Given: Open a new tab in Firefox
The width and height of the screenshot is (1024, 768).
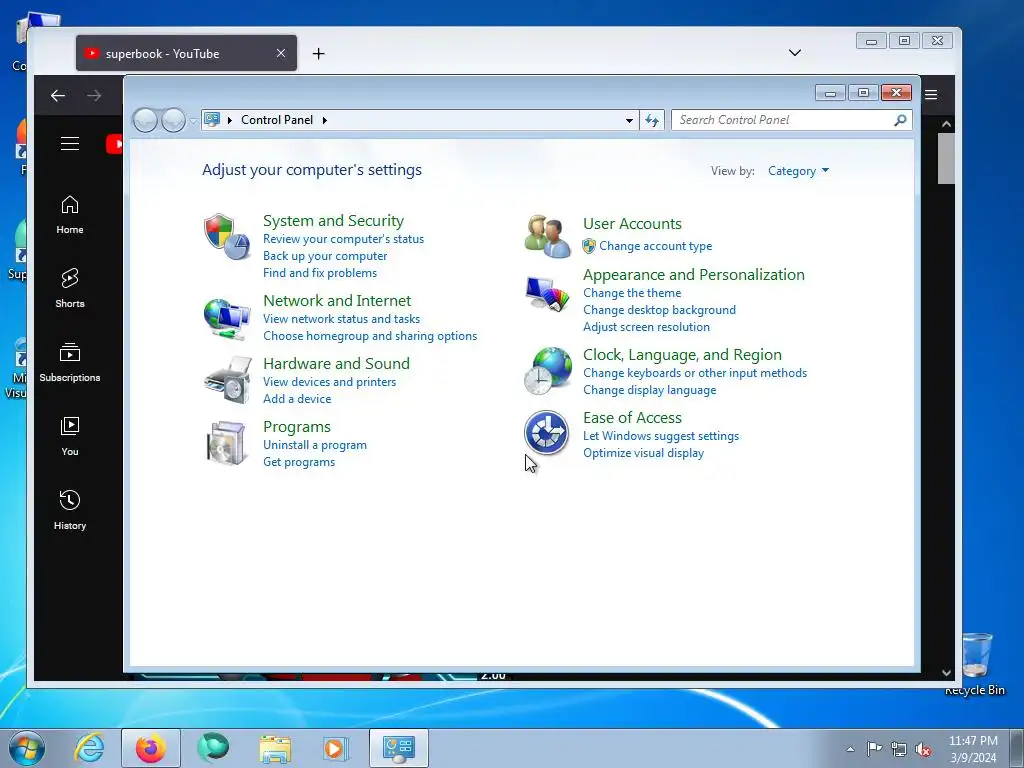Looking at the screenshot, I should pos(319,54).
